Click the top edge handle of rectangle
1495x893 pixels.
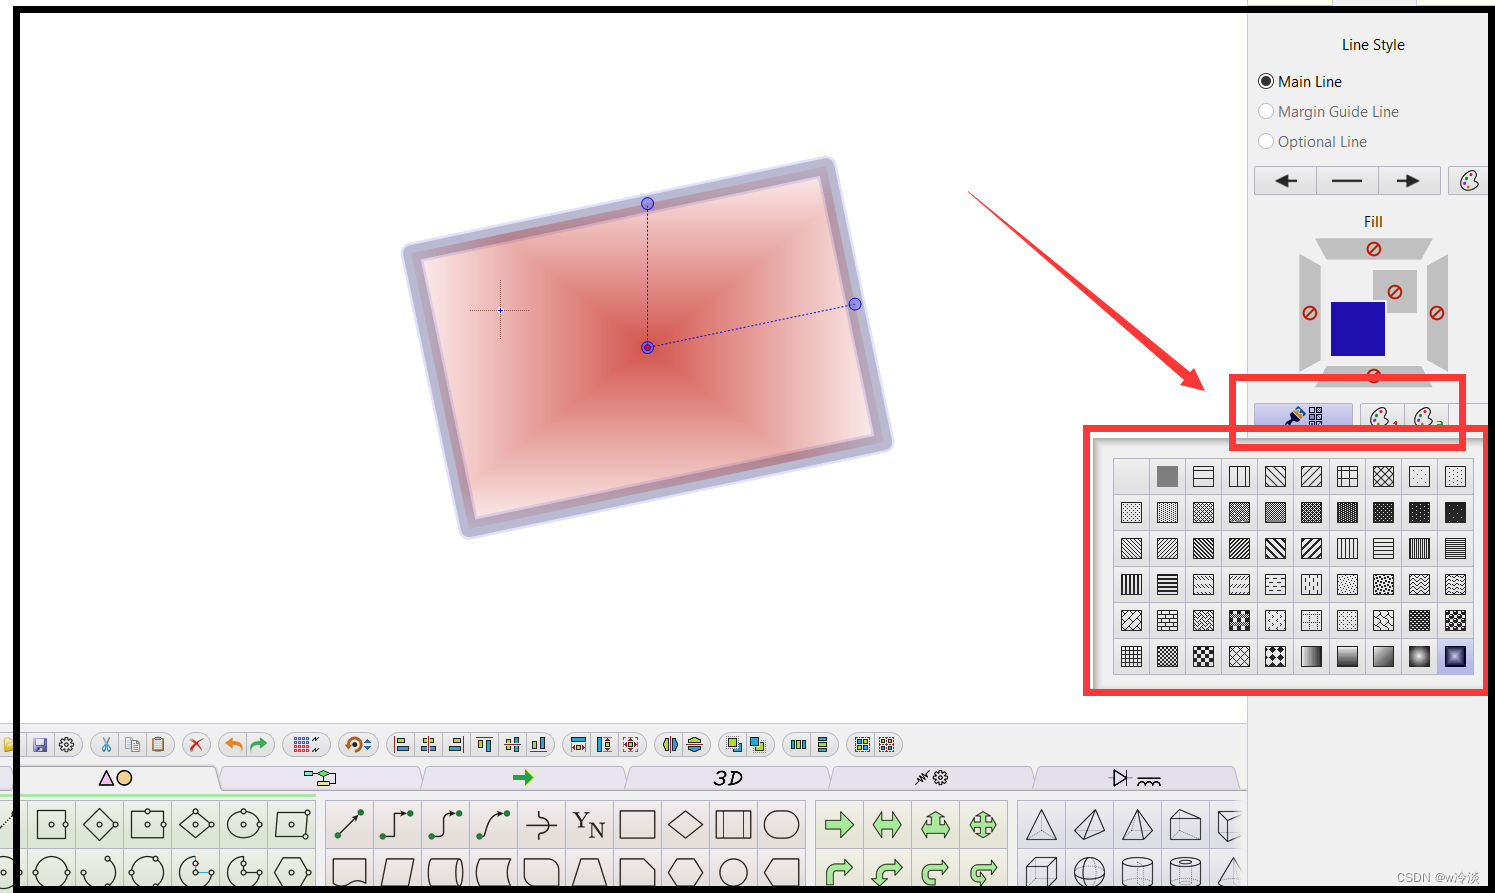click(647, 204)
